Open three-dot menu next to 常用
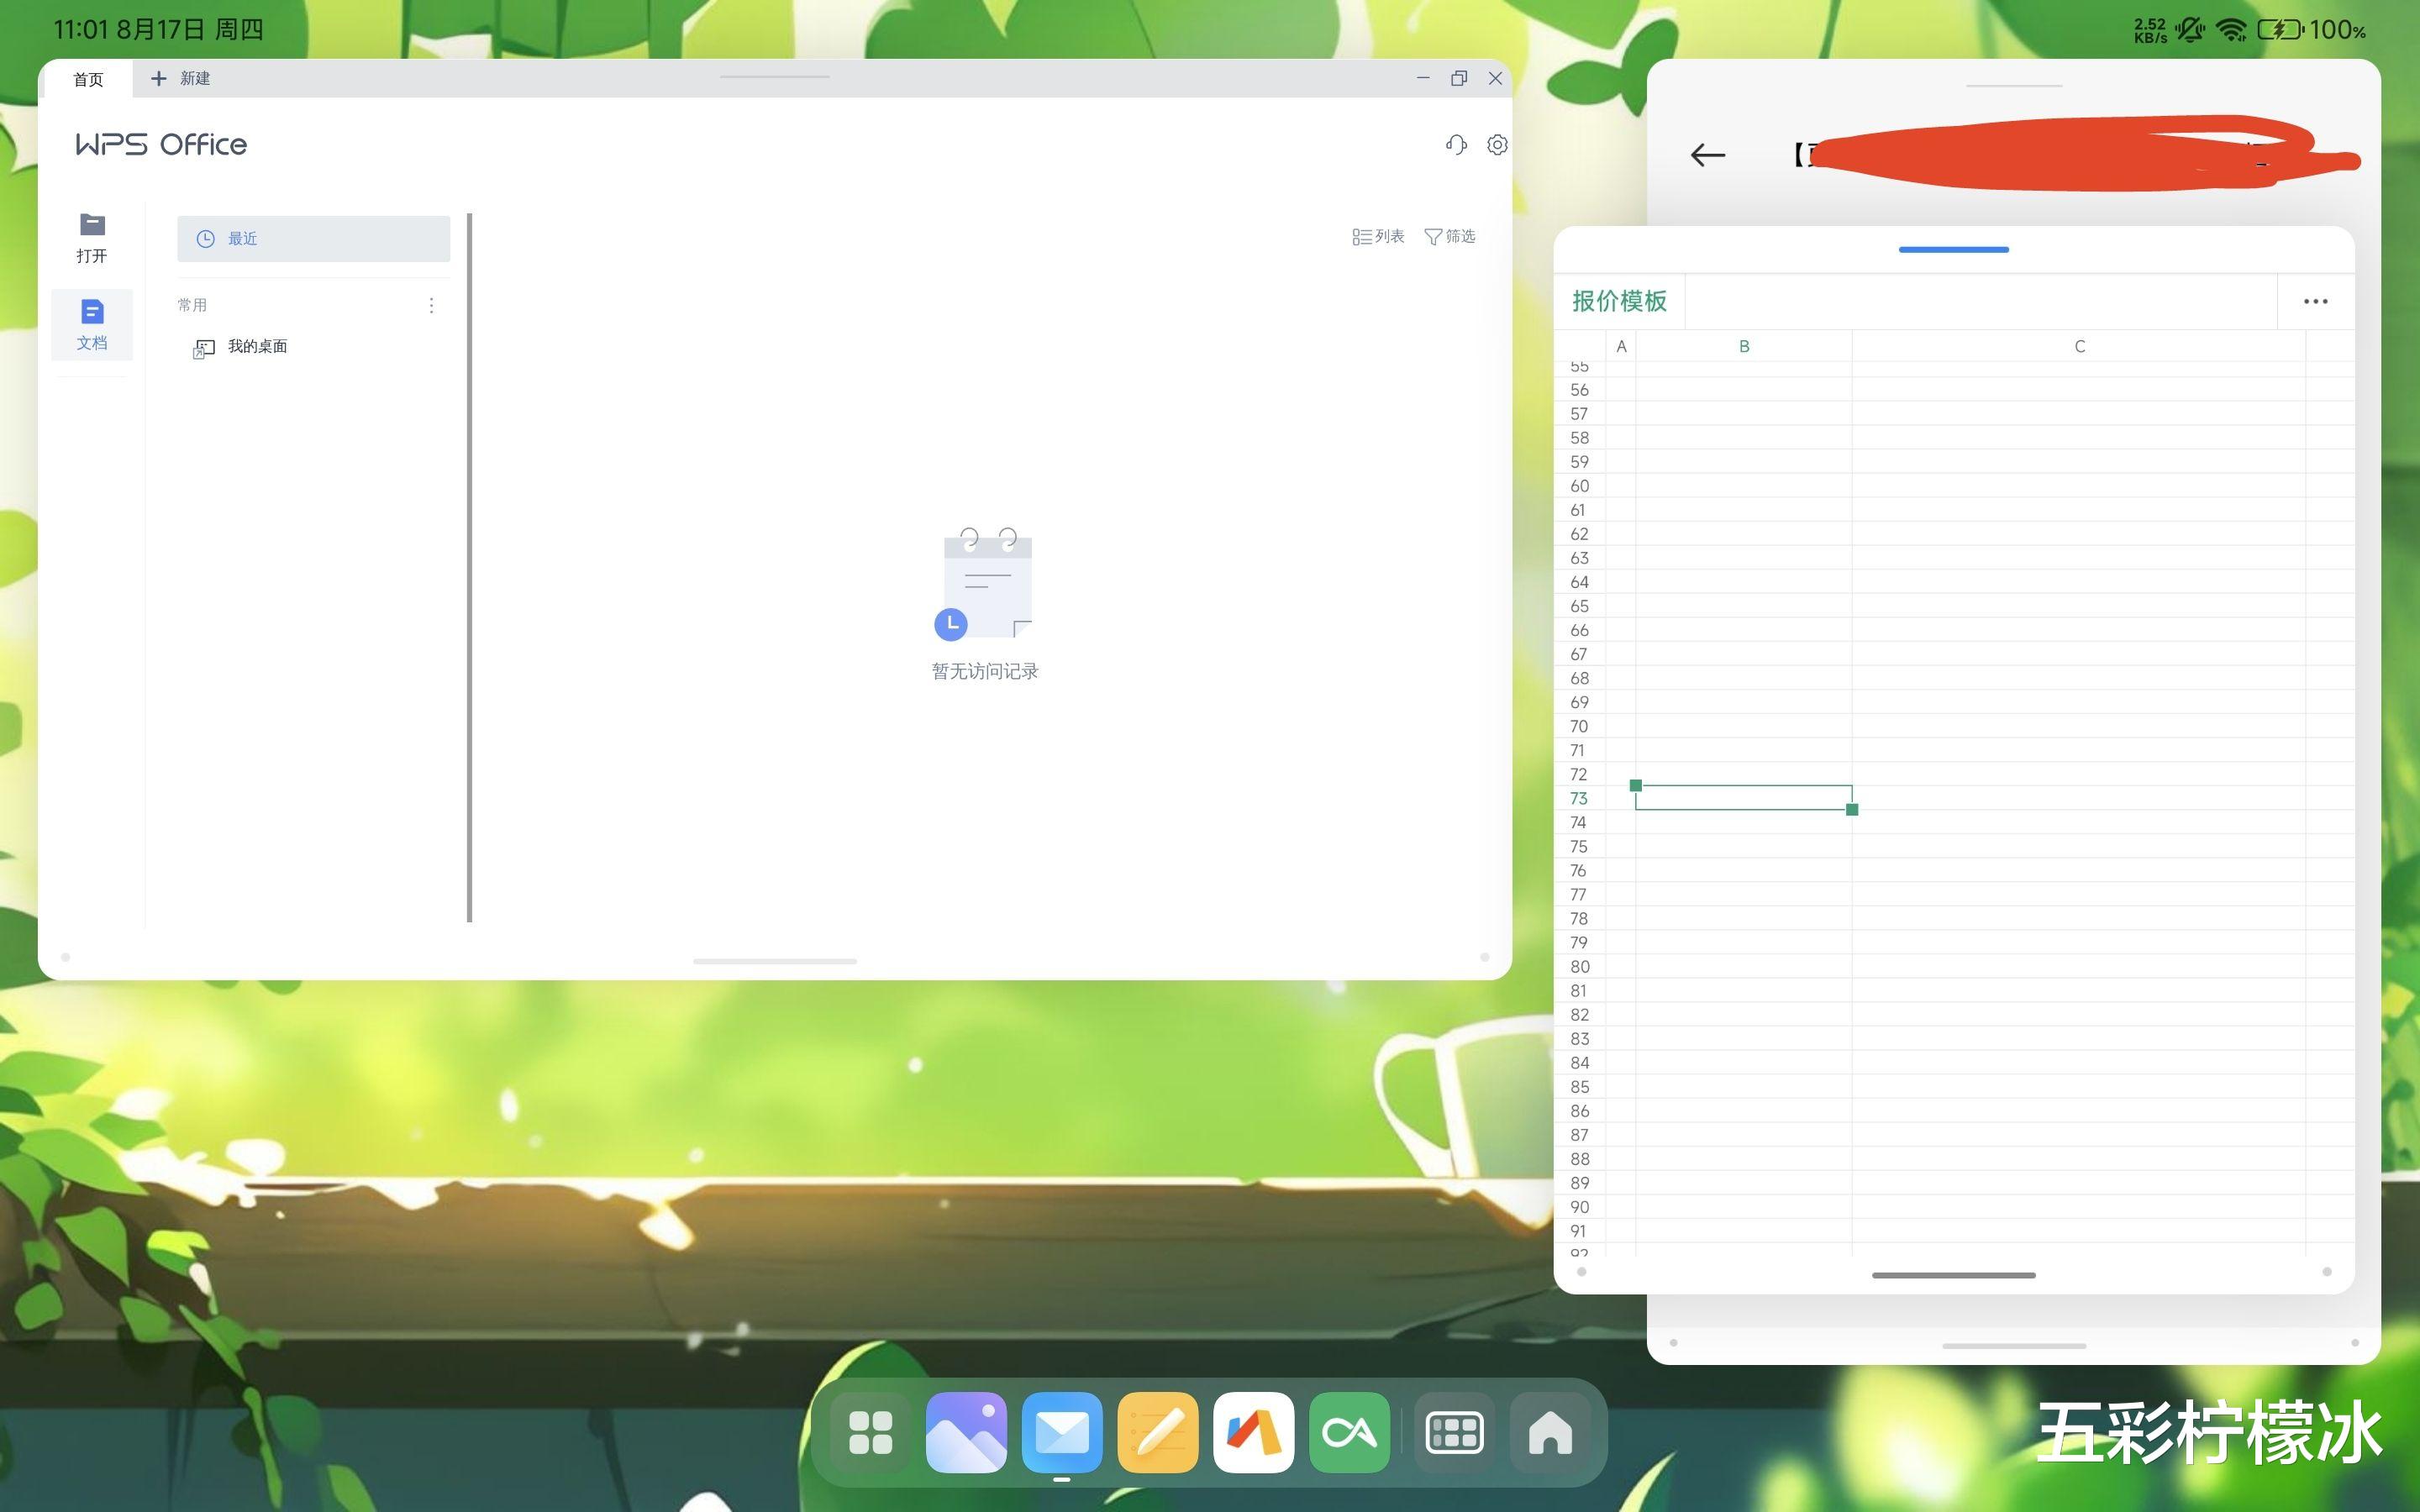The image size is (2420, 1512). 431,305
